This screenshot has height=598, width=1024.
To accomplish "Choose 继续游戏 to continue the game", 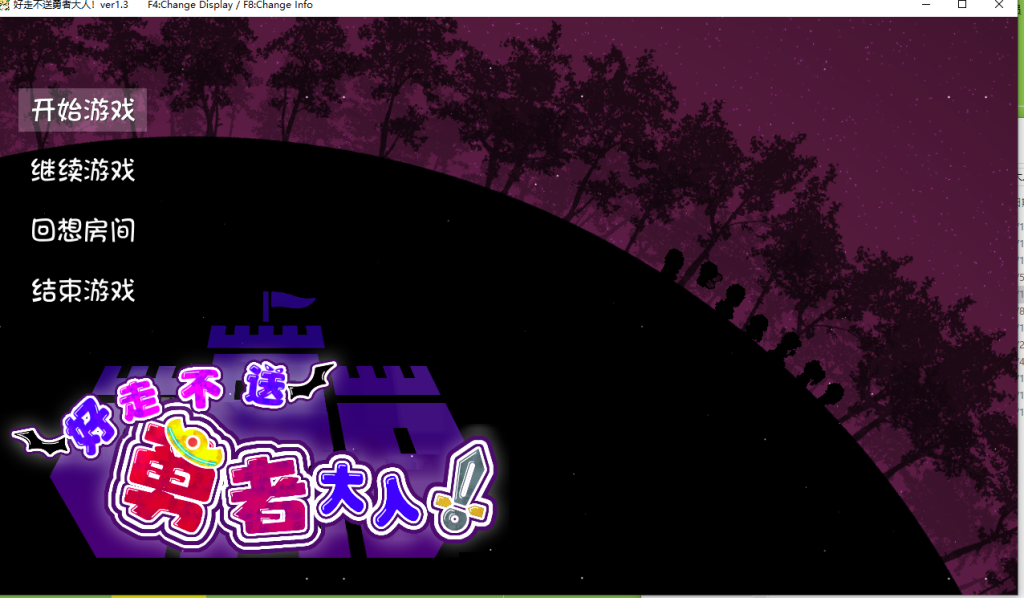I will pyautogui.click(x=83, y=170).
